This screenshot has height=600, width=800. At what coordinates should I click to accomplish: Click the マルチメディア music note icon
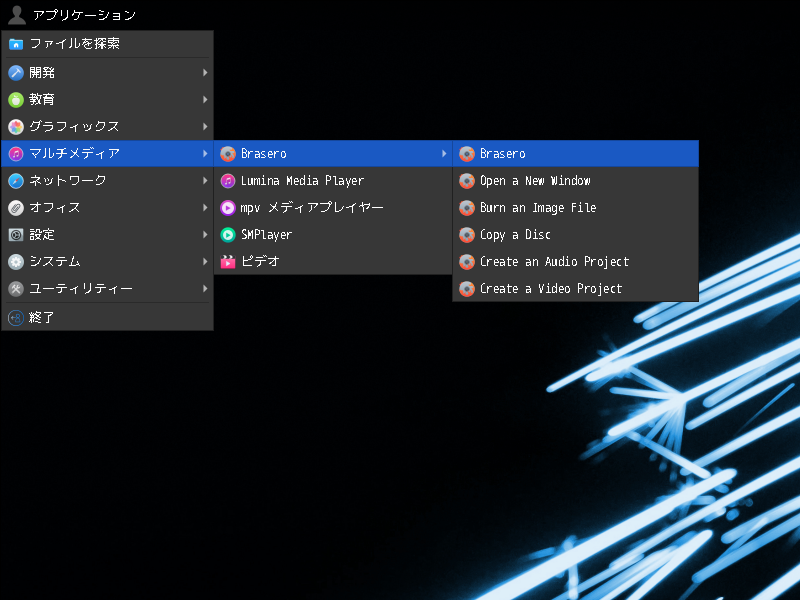pos(16,154)
